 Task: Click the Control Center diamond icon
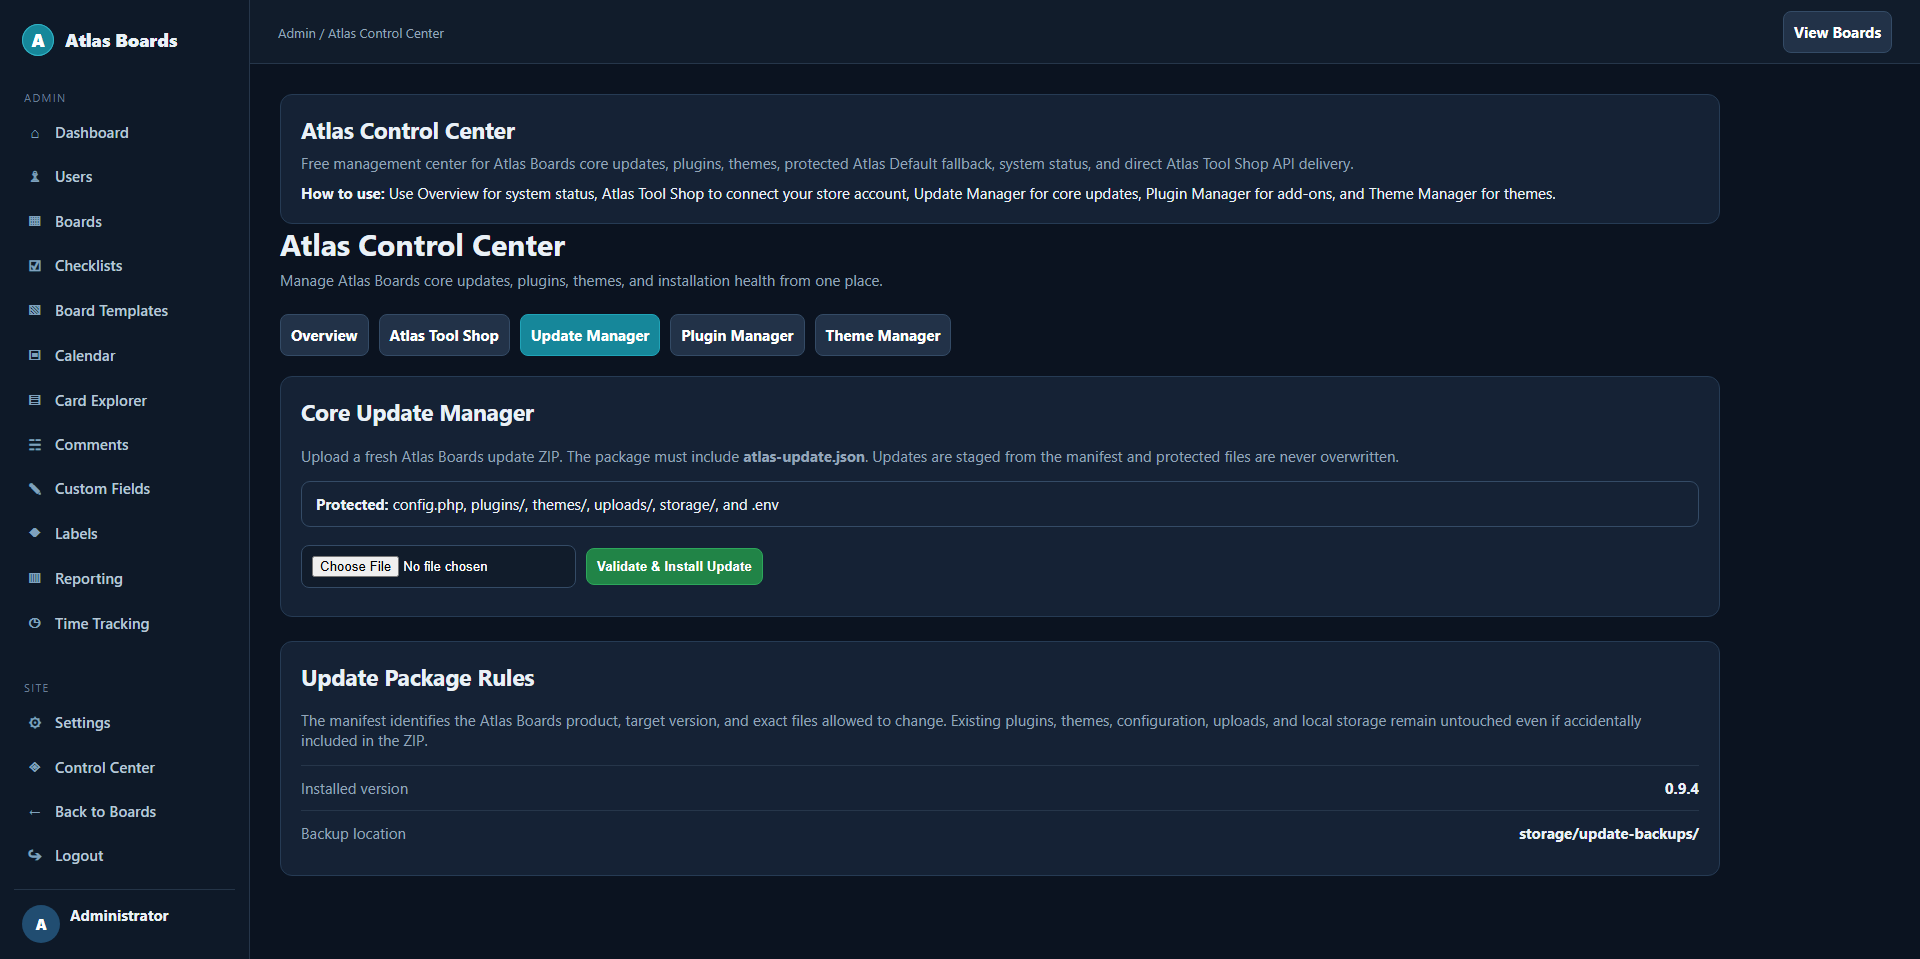35,768
